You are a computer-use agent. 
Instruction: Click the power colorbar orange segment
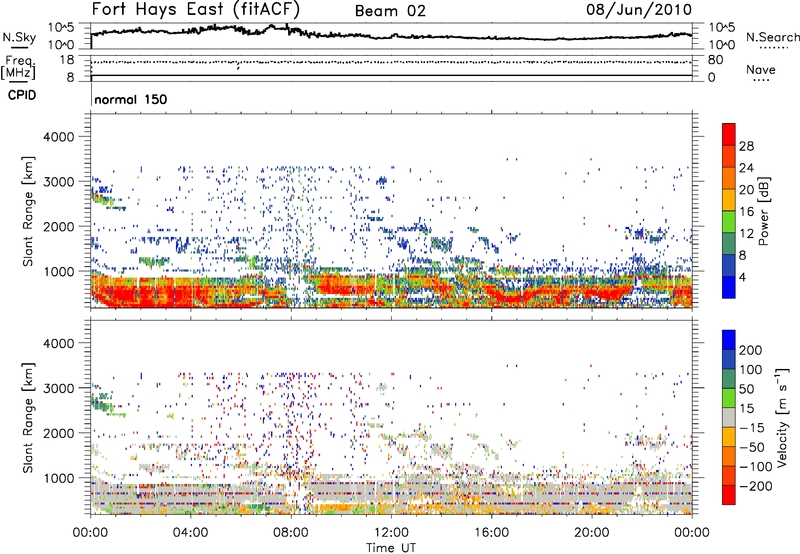click(729, 178)
